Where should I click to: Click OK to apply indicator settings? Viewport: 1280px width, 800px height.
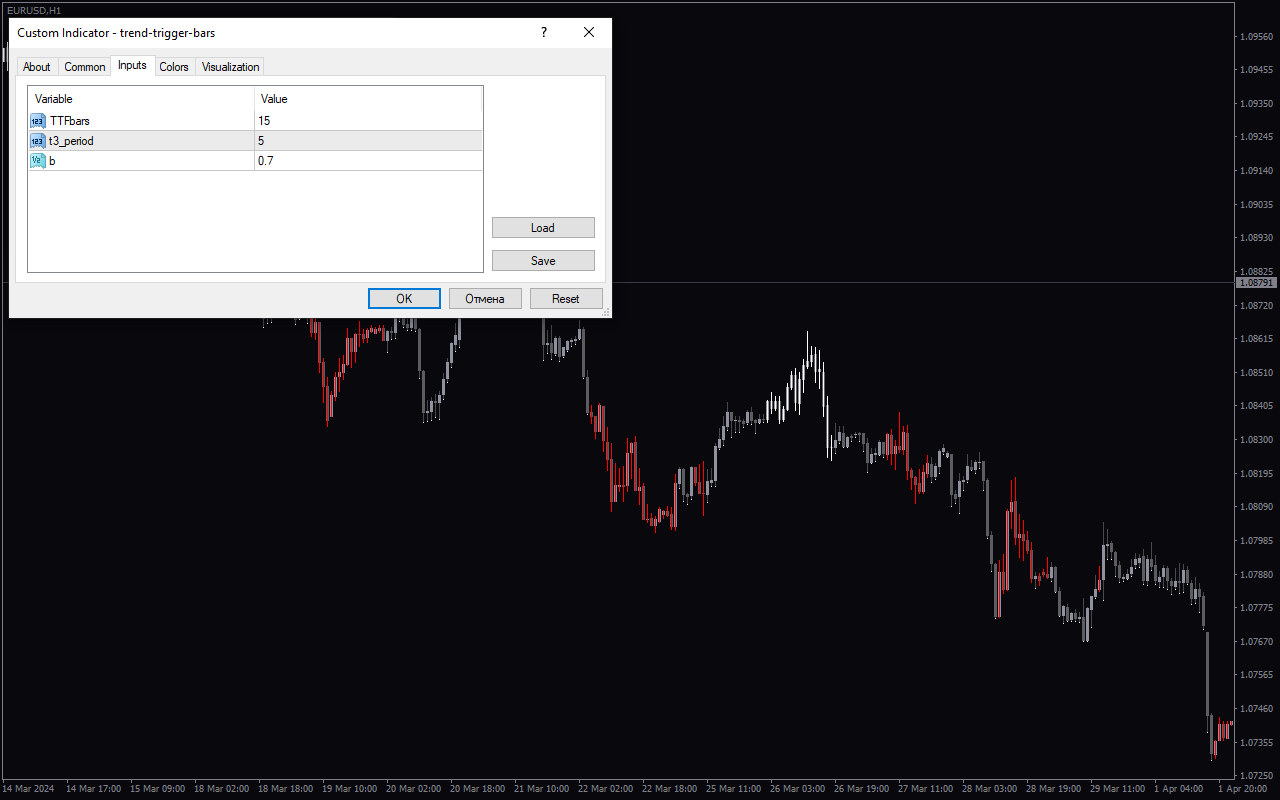click(404, 299)
